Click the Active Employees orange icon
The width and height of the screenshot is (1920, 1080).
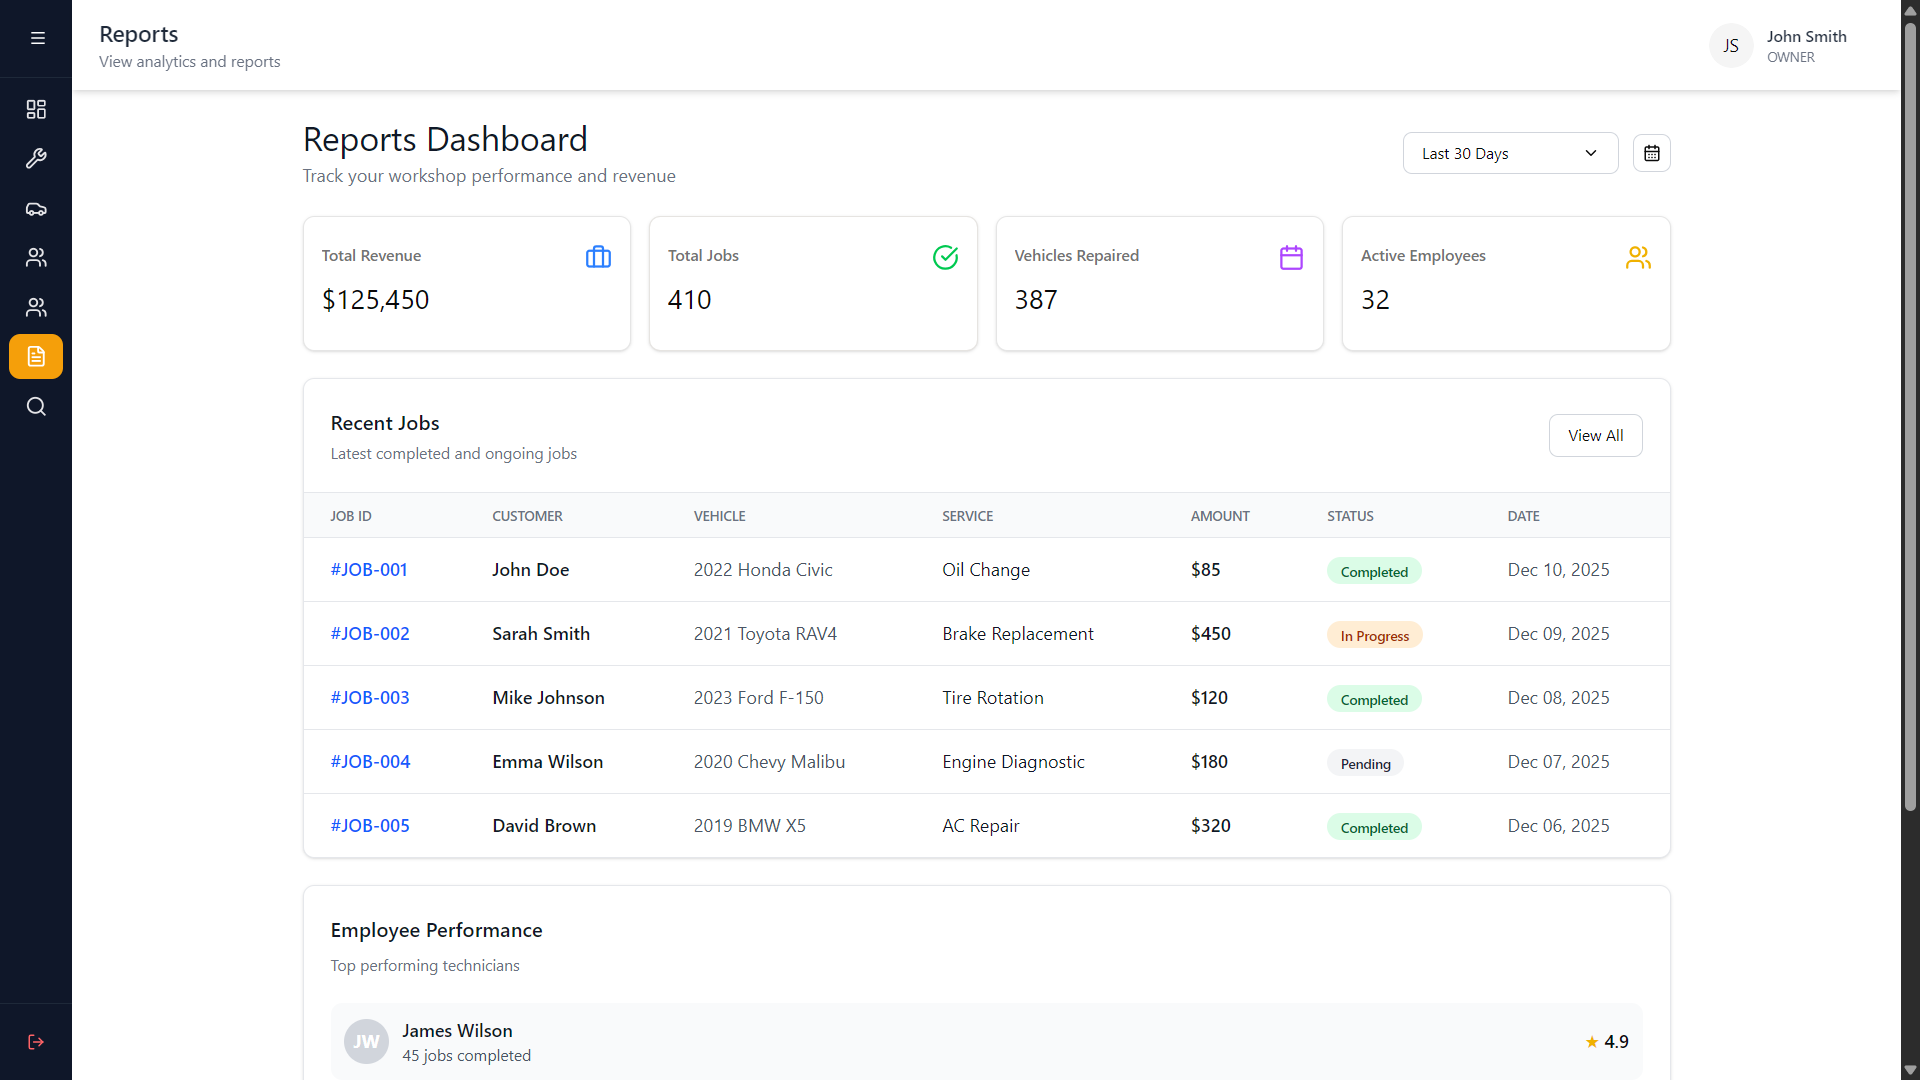[1637, 257]
